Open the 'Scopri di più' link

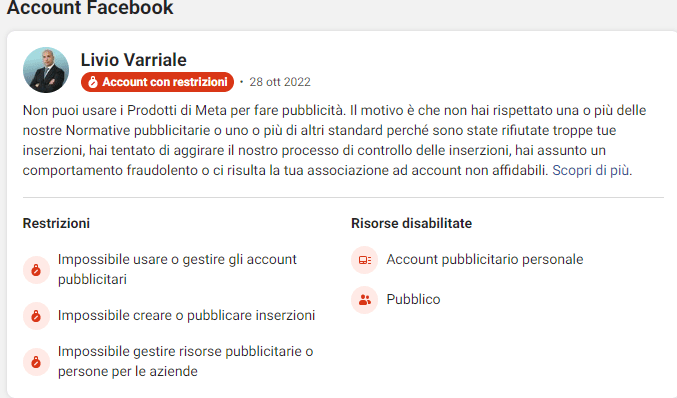click(x=592, y=171)
